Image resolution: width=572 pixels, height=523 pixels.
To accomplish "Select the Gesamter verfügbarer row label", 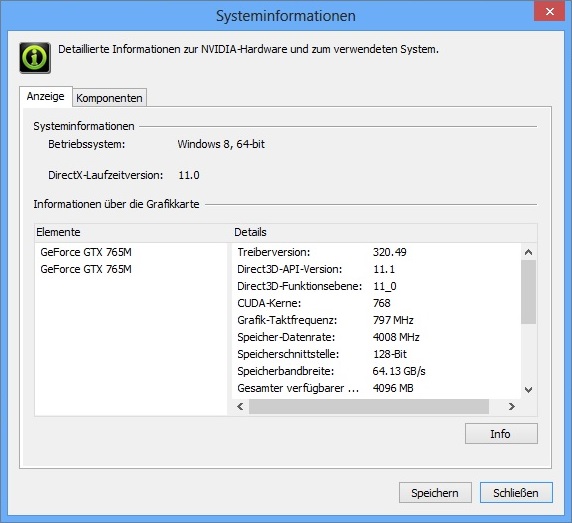I will tap(298, 388).
